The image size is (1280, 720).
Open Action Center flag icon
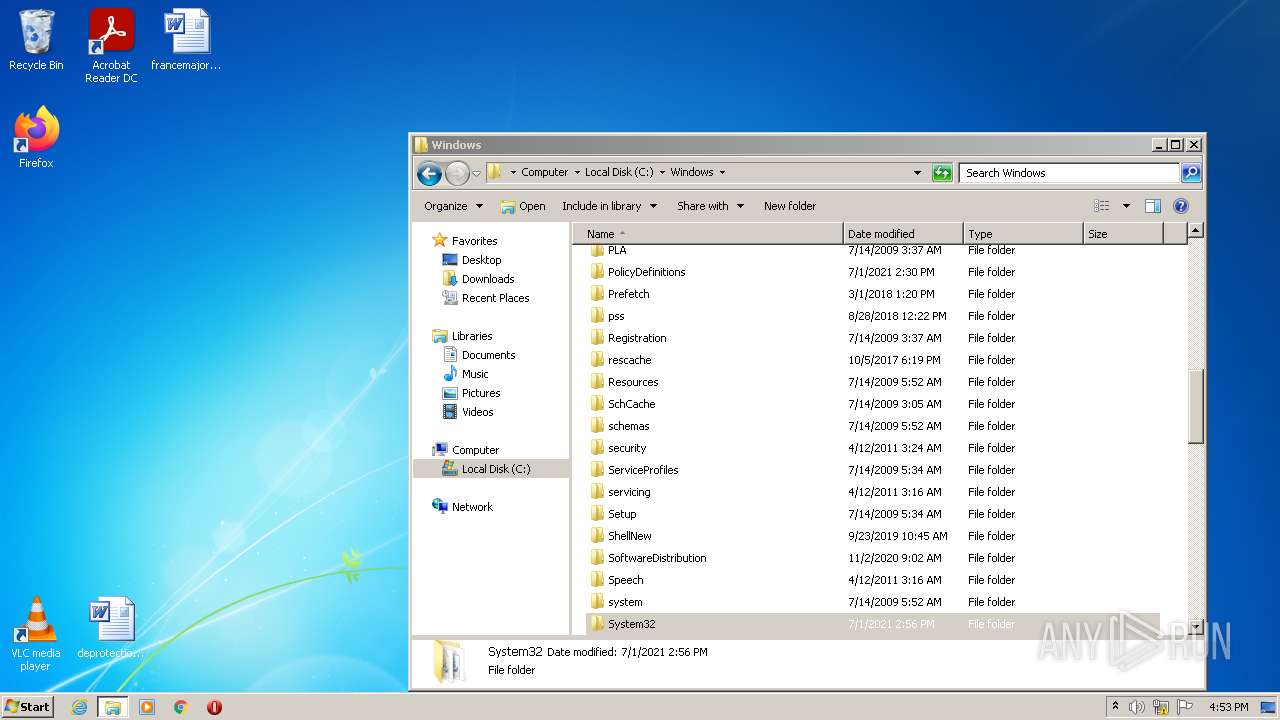coord(1185,707)
